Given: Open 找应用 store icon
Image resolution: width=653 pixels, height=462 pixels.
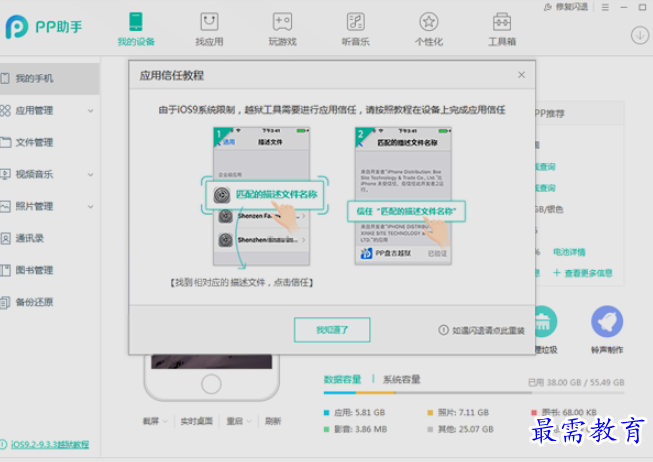Looking at the screenshot, I should tap(209, 22).
